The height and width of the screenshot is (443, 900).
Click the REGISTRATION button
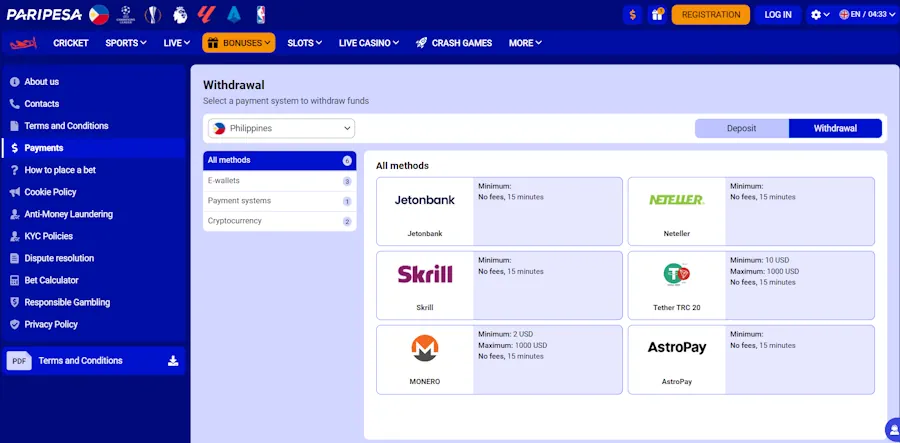point(711,15)
